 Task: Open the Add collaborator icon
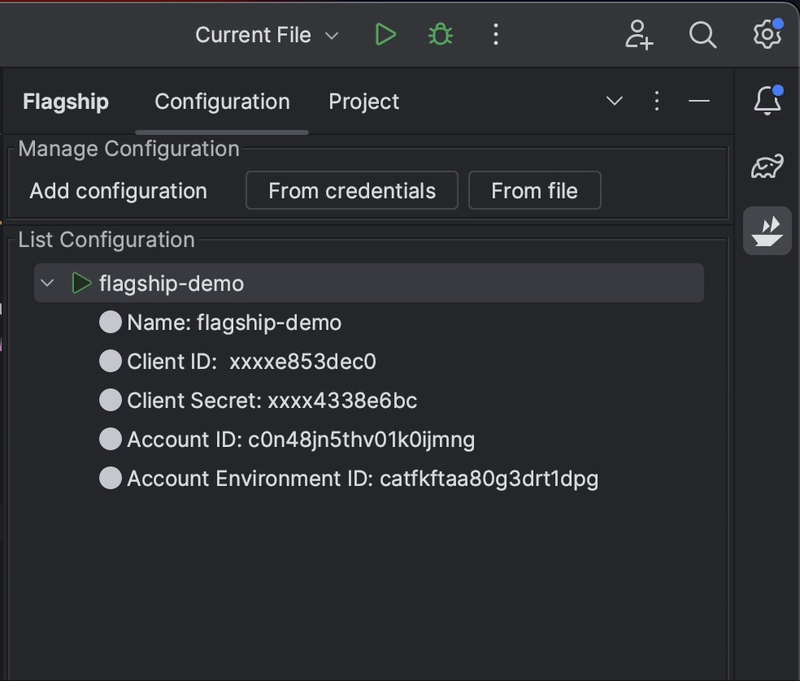pos(639,35)
